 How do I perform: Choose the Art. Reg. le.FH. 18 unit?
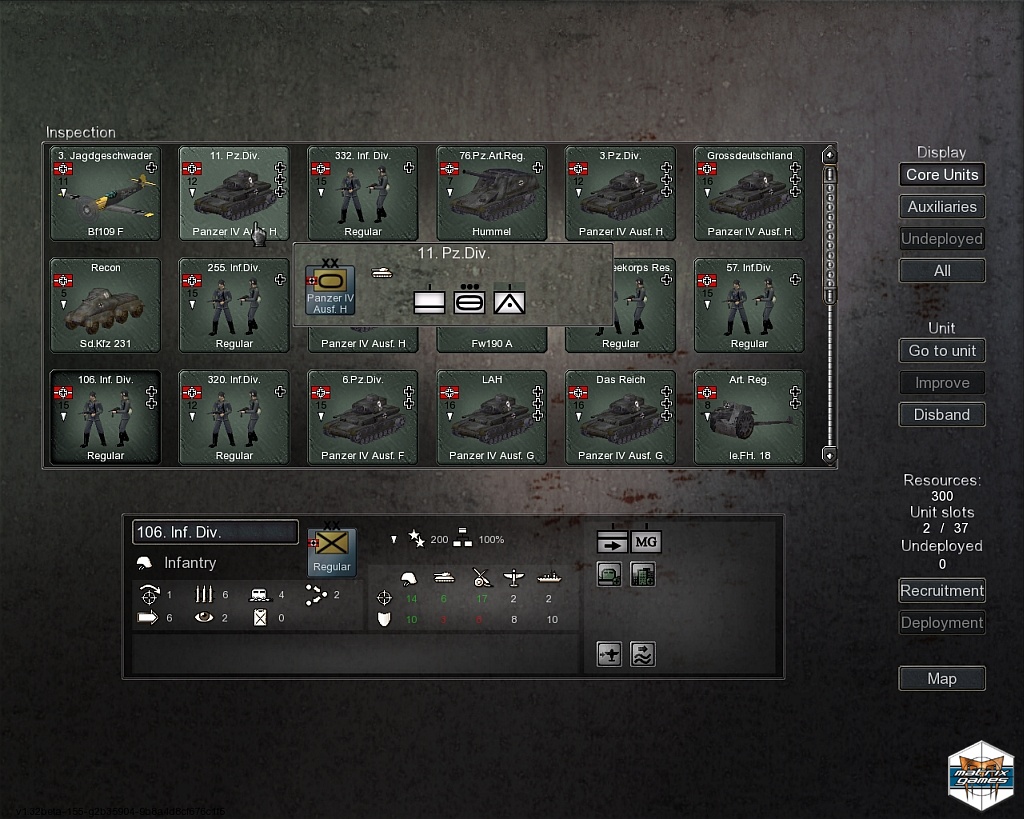point(749,418)
